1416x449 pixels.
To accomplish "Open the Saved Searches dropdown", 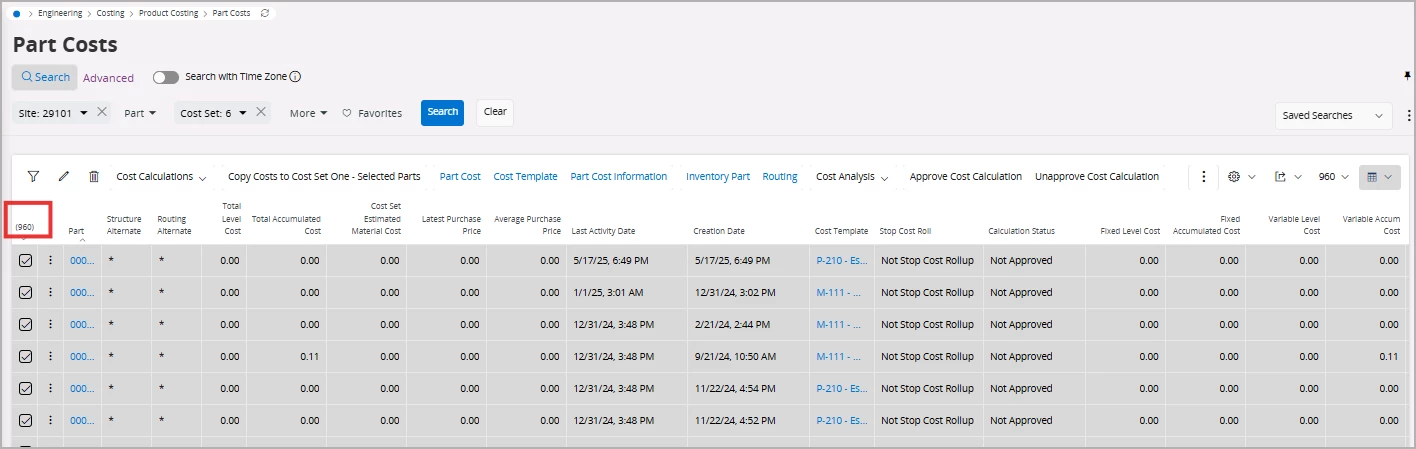I will click(1333, 116).
